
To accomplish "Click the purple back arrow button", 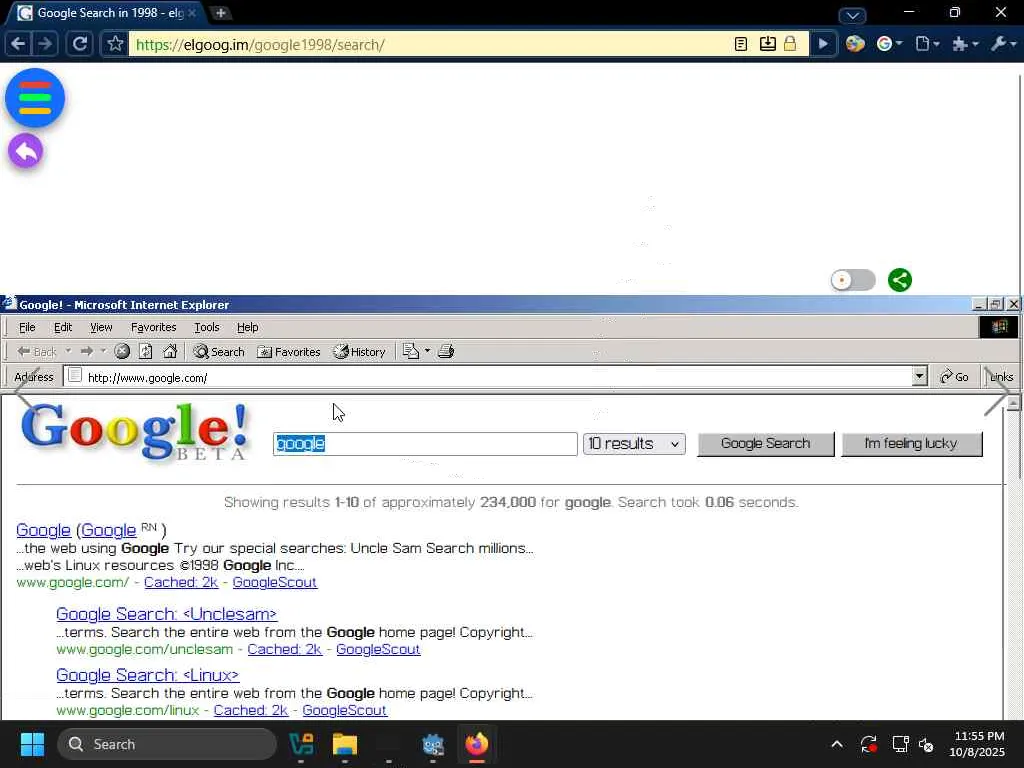I will click(25, 151).
